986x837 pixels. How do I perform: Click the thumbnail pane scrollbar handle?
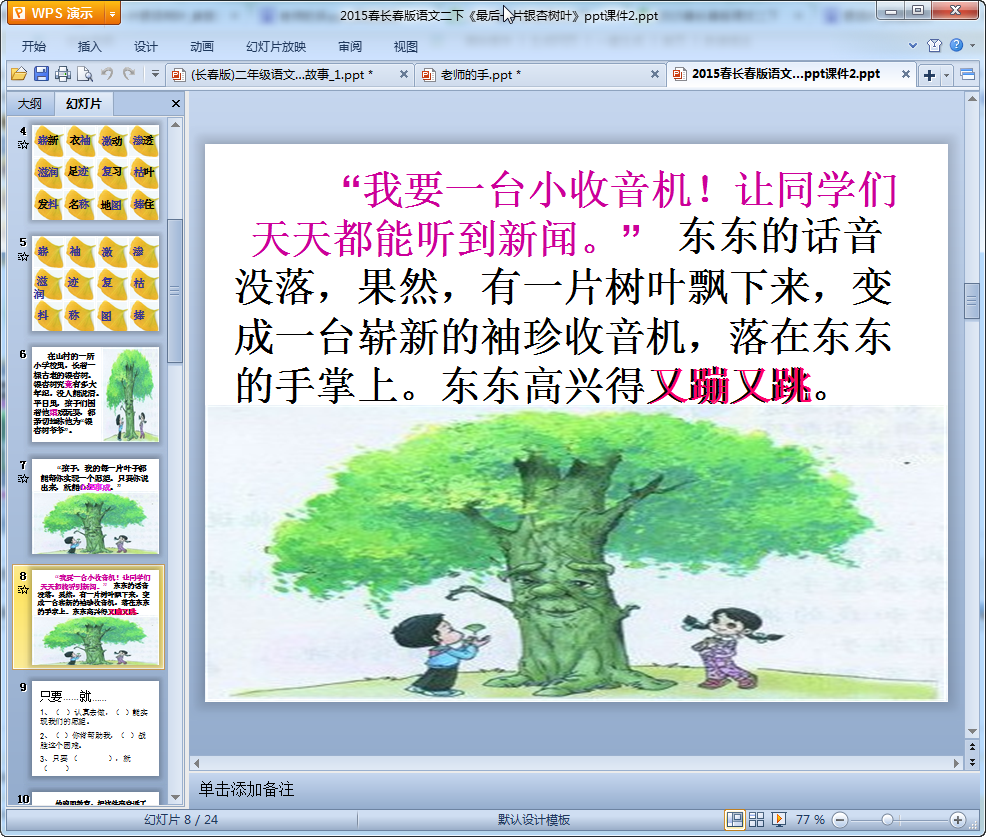tap(175, 291)
